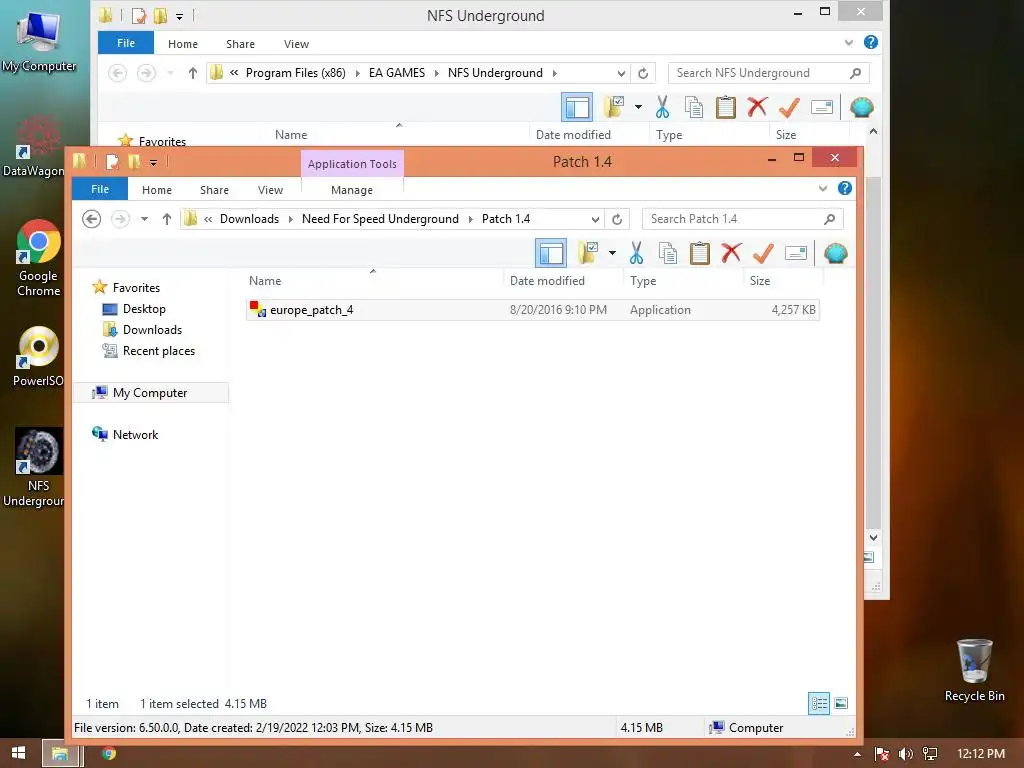Click Program Files (x86) breadcrumb
The height and width of the screenshot is (768, 1024).
pos(295,72)
